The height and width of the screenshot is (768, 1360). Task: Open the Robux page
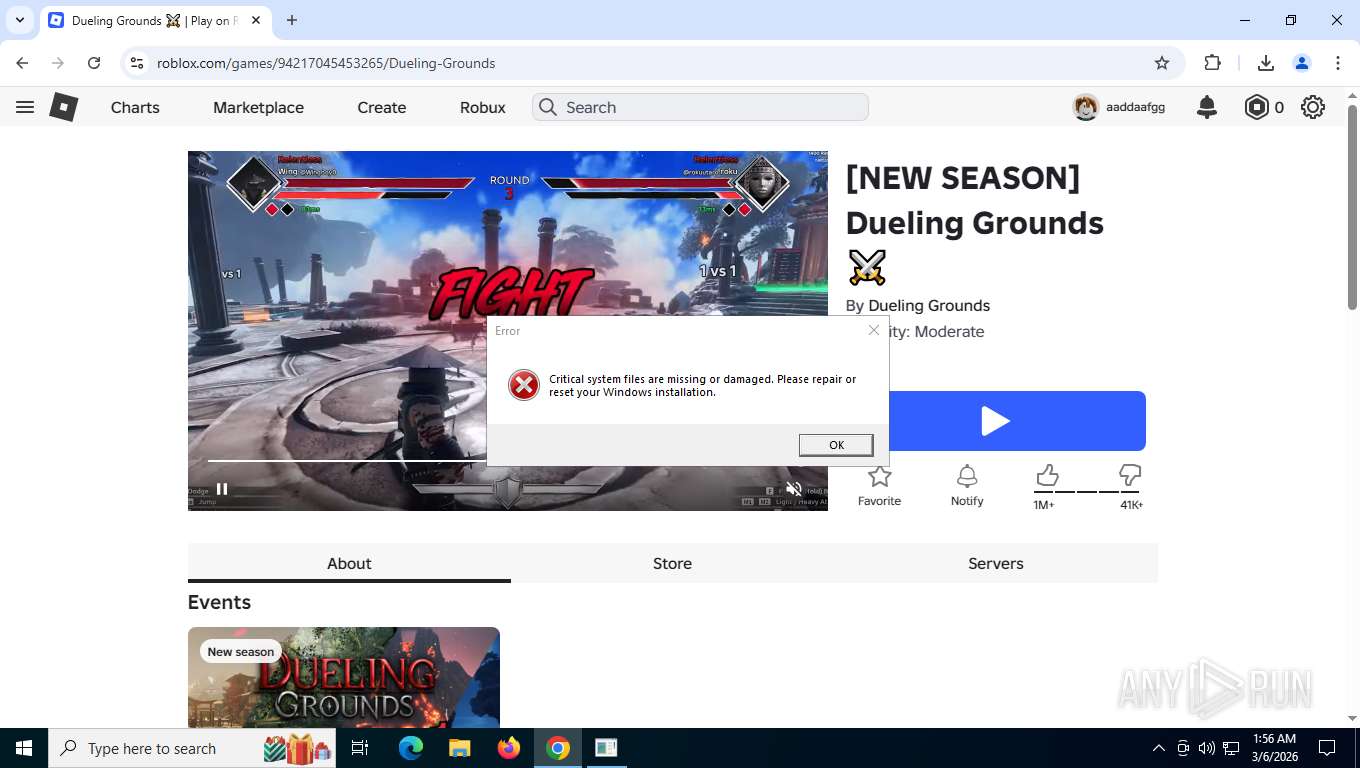[x=483, y=107]
